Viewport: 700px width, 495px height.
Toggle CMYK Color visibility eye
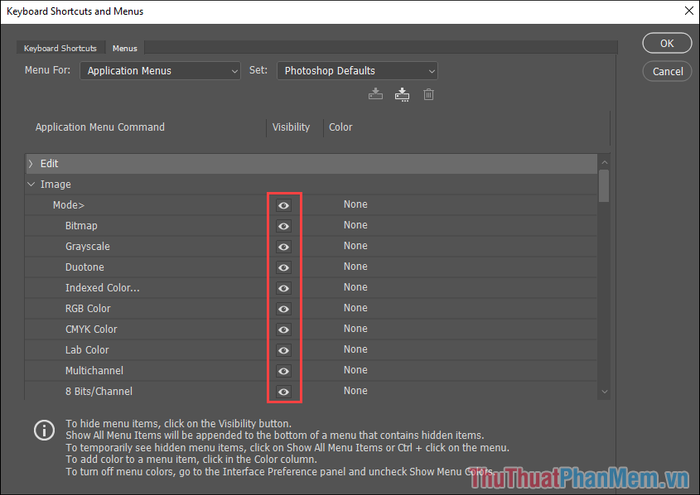[x=283, y=329]
